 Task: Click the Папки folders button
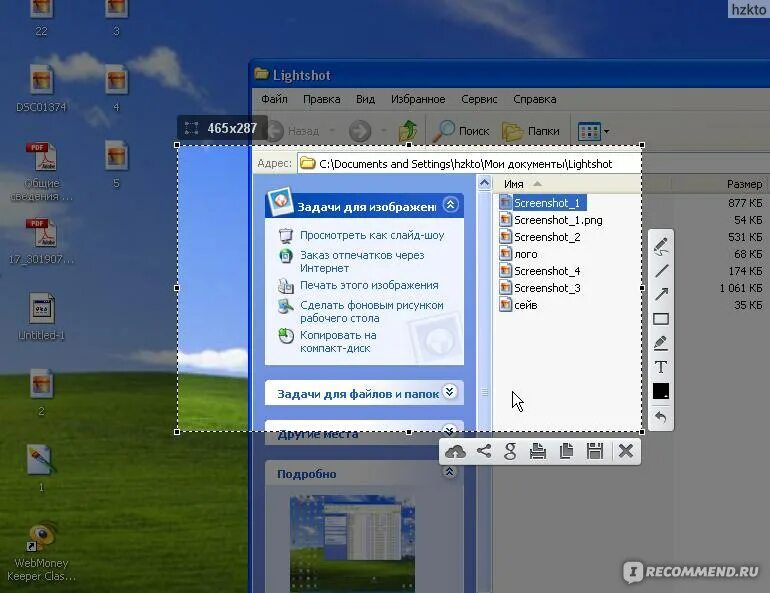pos(531,131)
